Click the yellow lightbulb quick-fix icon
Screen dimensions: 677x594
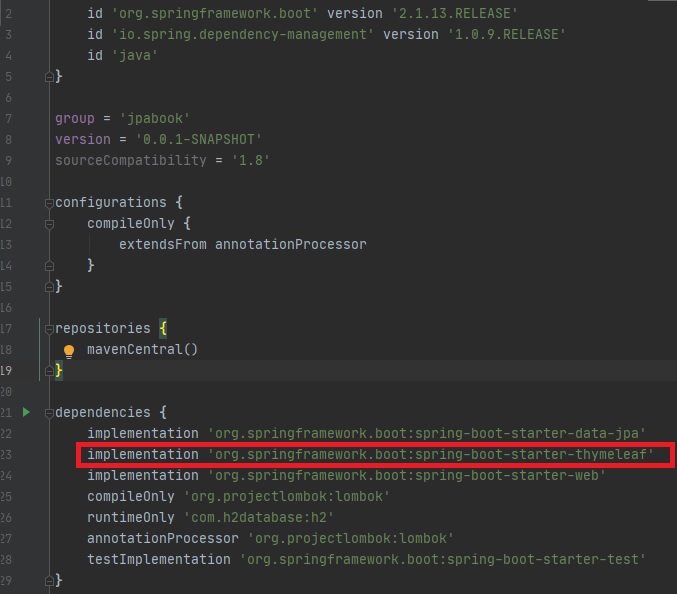click(69, 351)
